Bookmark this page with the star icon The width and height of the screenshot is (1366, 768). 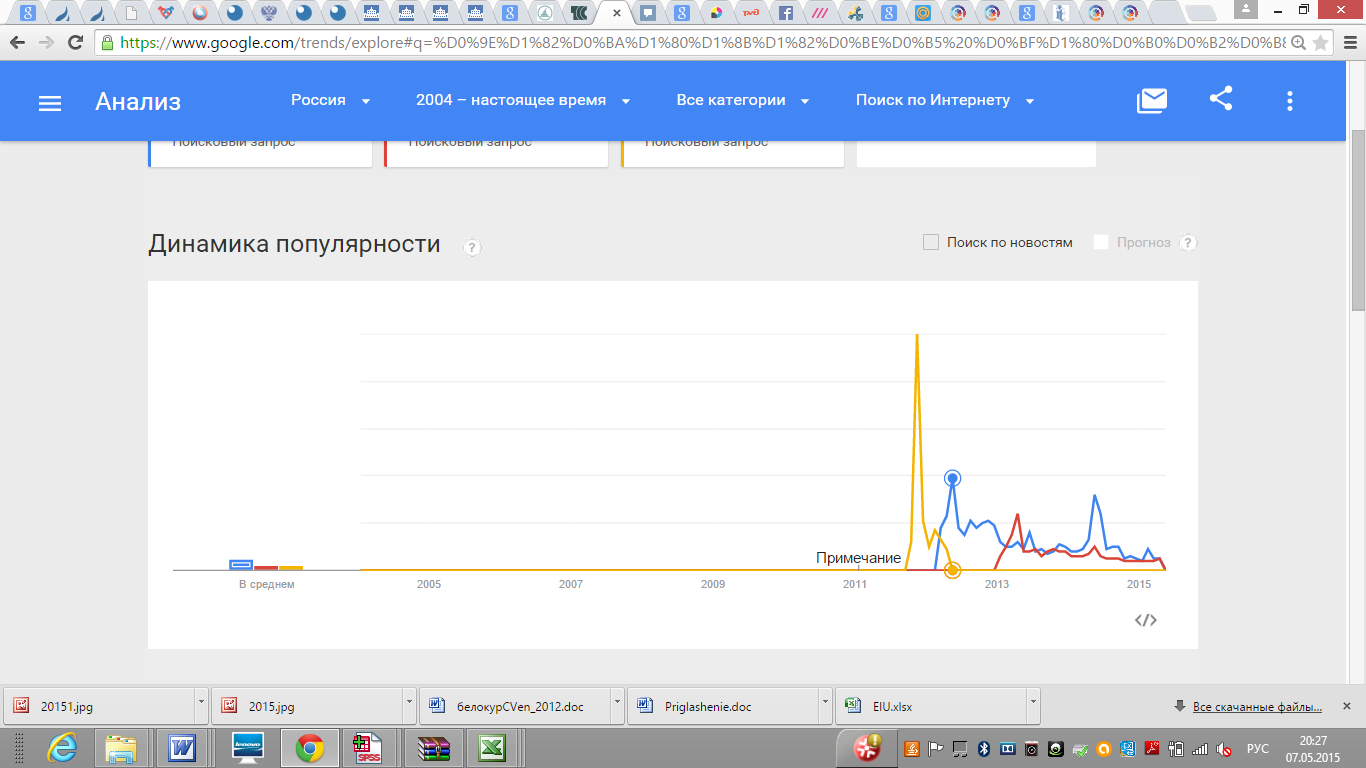point(1321,43)
